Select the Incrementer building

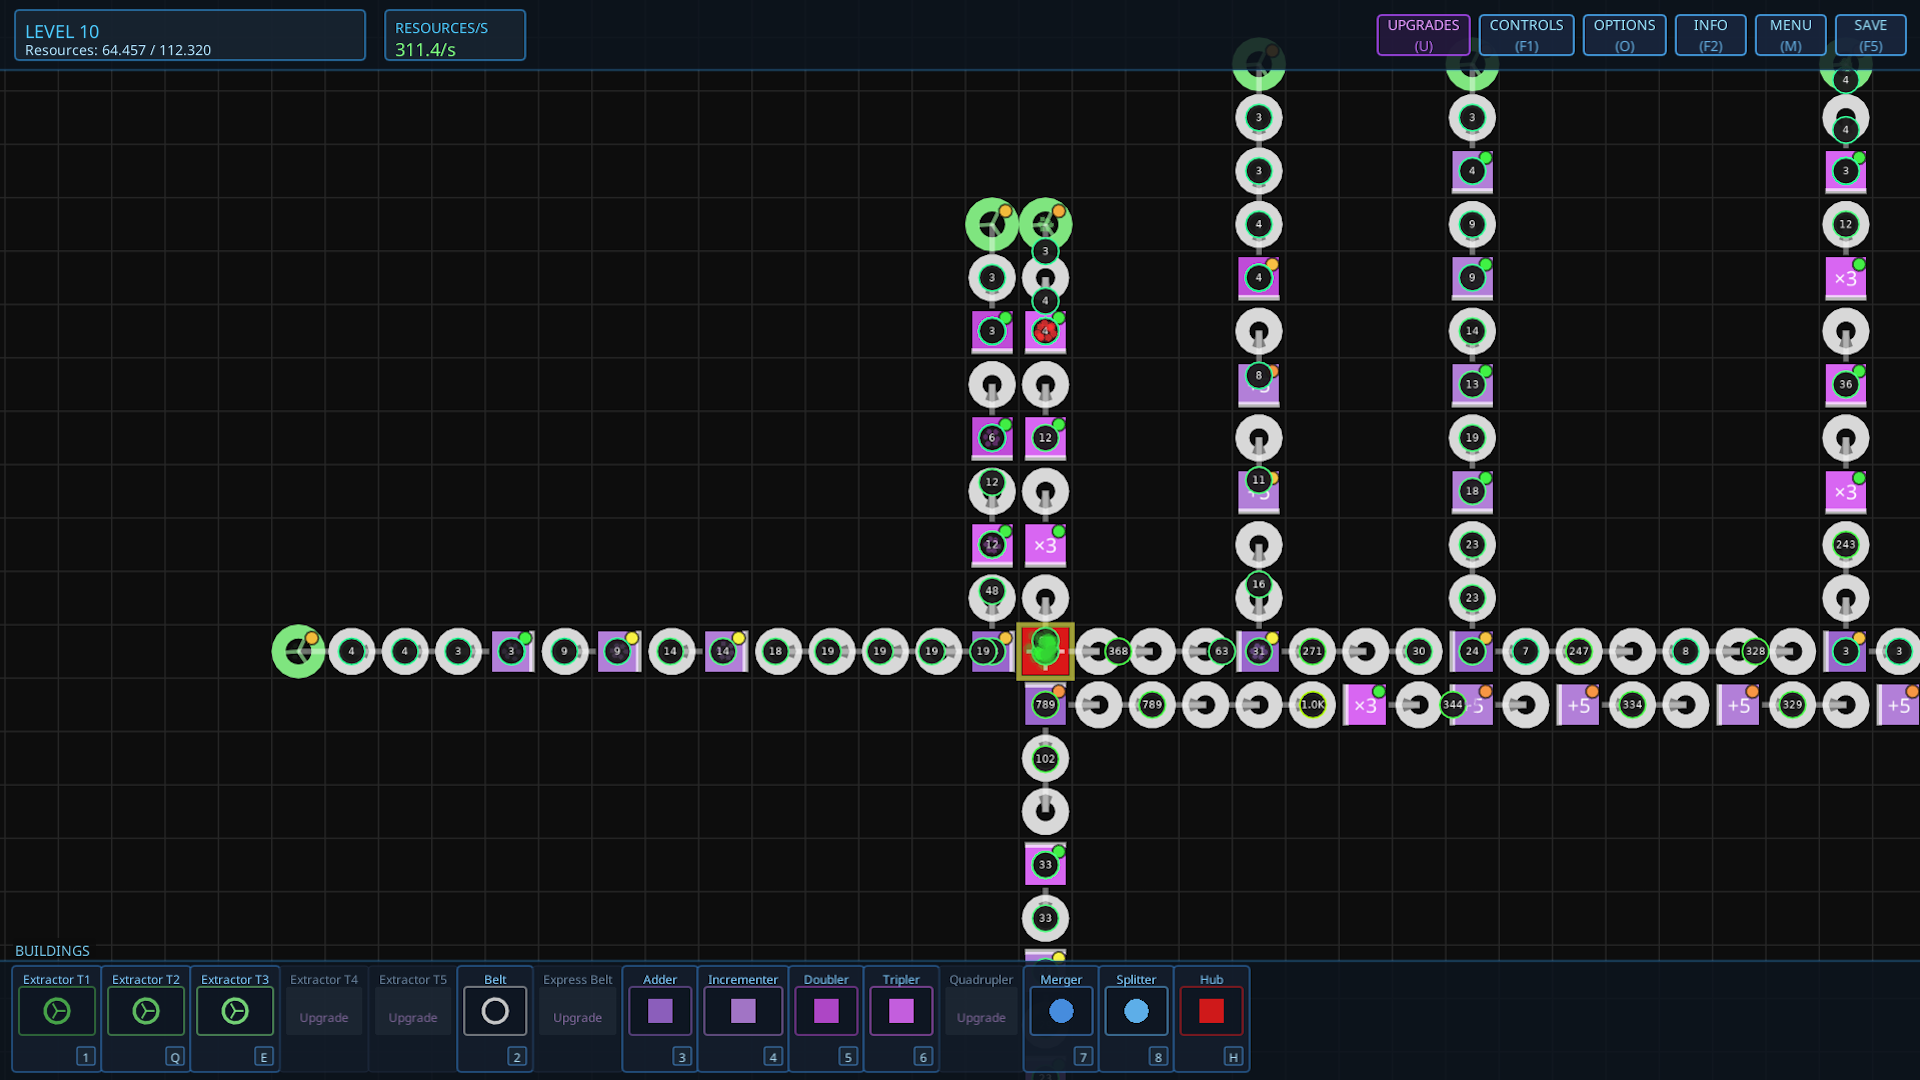[743, 1011]
